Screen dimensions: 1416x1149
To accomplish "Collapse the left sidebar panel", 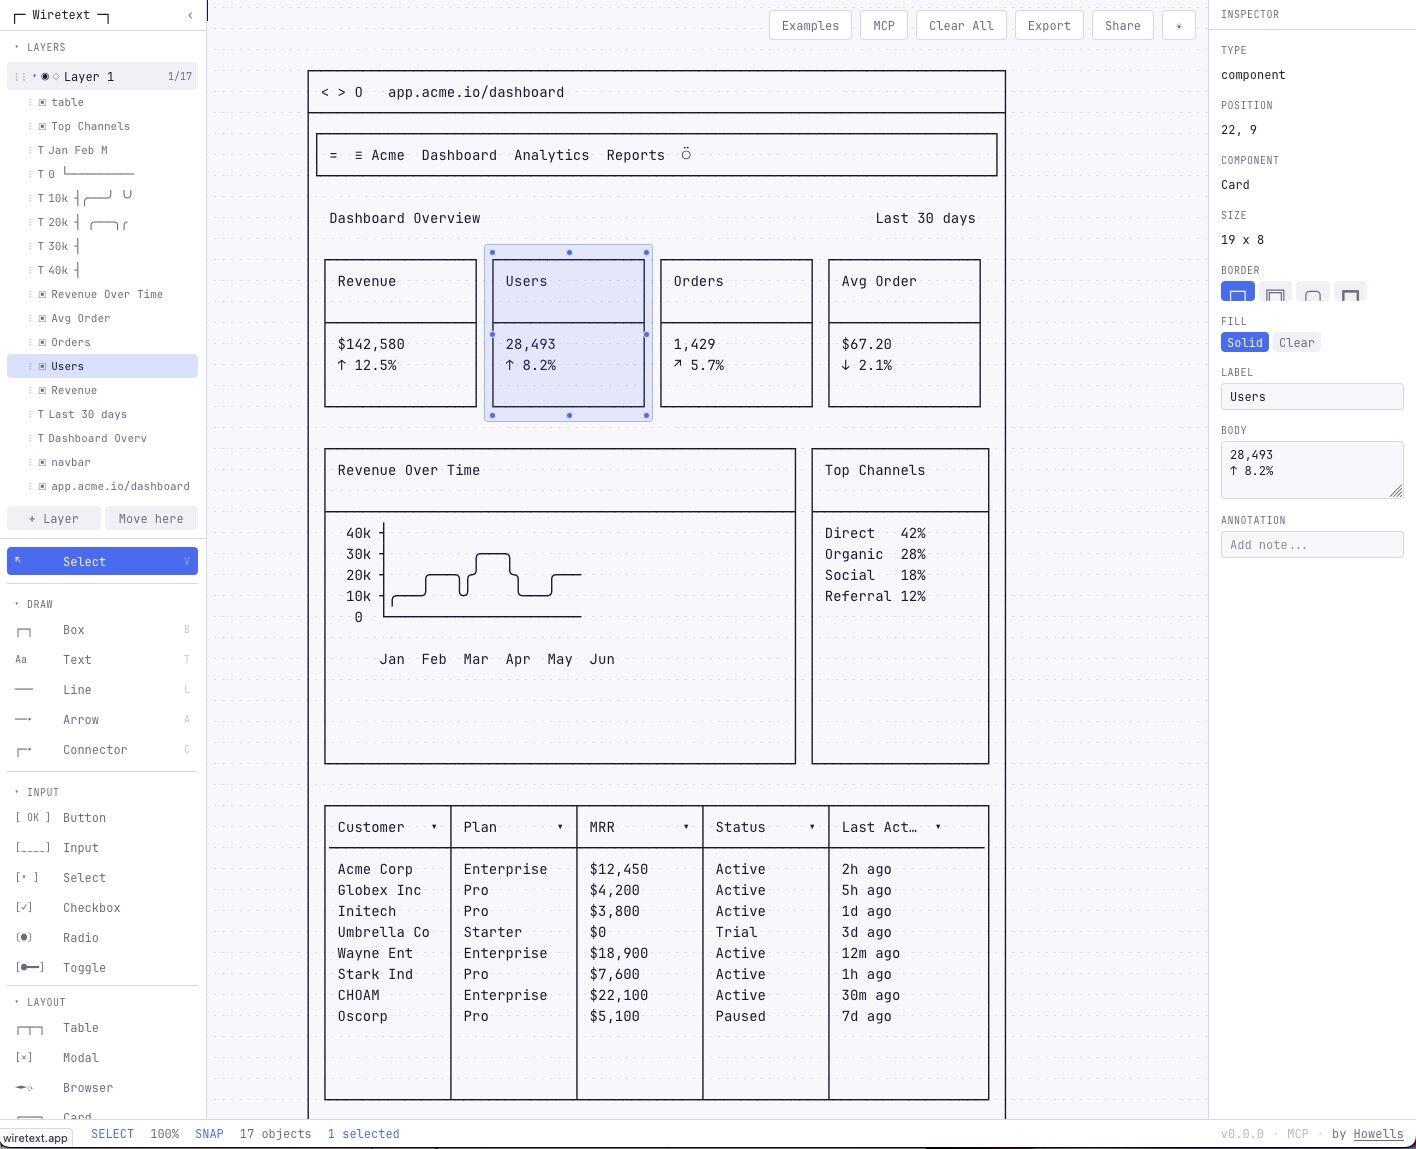I will click(190, 15).
